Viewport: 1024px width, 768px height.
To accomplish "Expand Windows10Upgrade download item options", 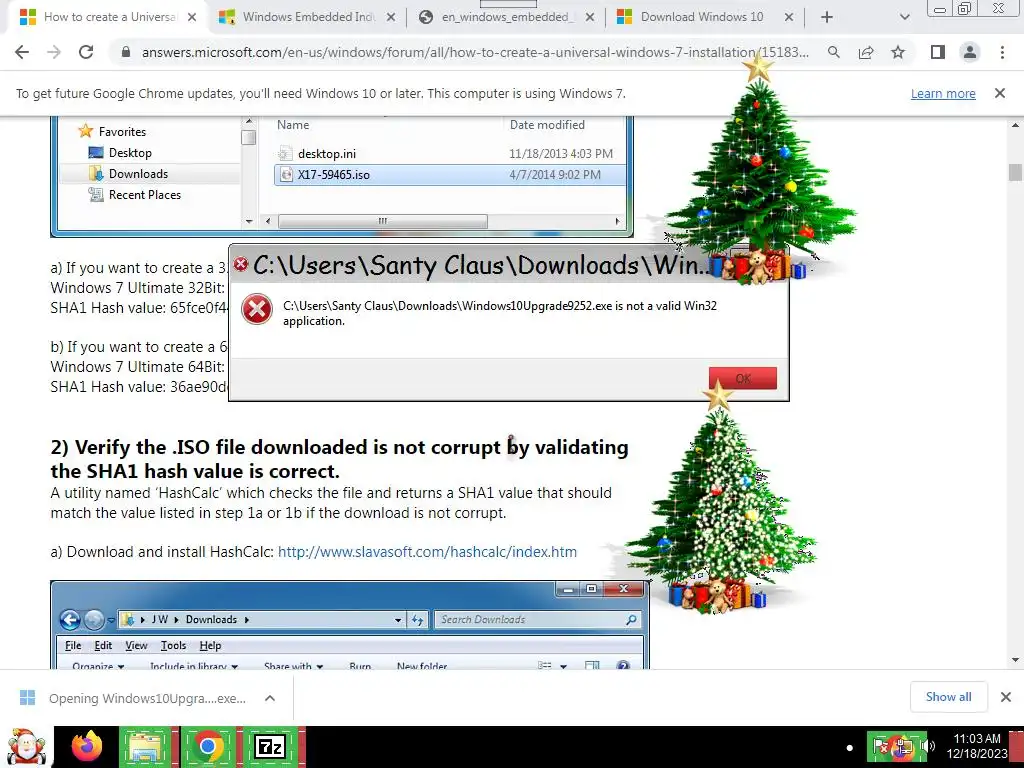I will coord(270,698).
